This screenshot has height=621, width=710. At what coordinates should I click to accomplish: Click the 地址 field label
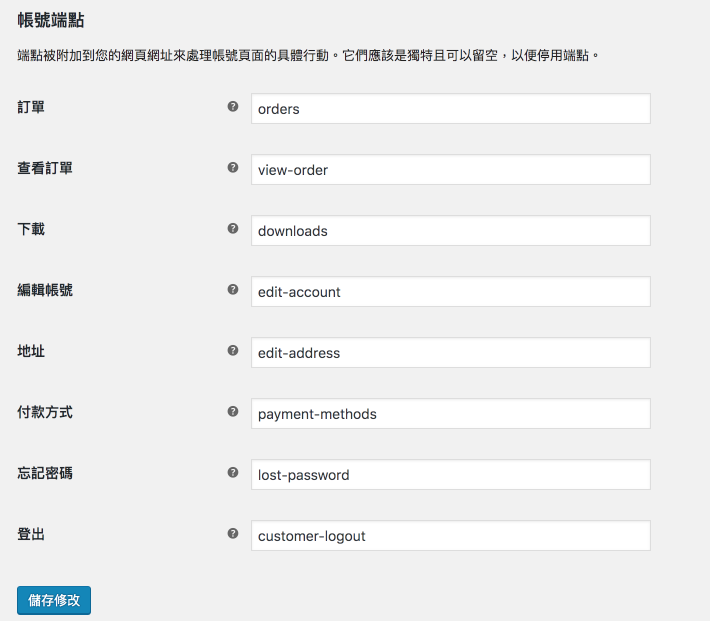(x=31, y=351)
